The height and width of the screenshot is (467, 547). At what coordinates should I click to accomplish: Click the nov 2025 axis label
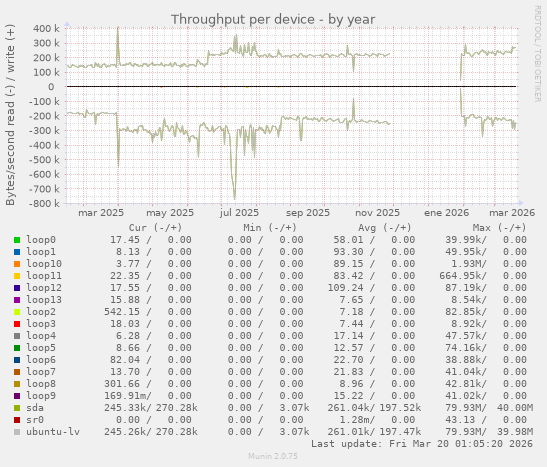tap(377, 213)
